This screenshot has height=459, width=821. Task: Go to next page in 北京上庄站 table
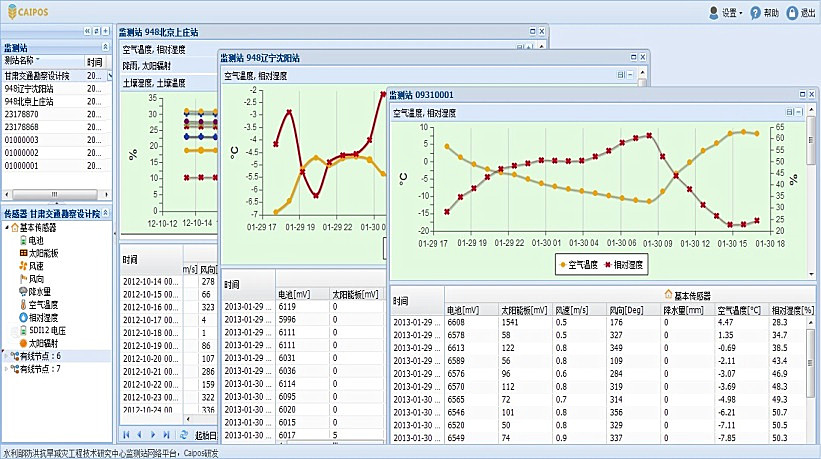tap(153, 434)
